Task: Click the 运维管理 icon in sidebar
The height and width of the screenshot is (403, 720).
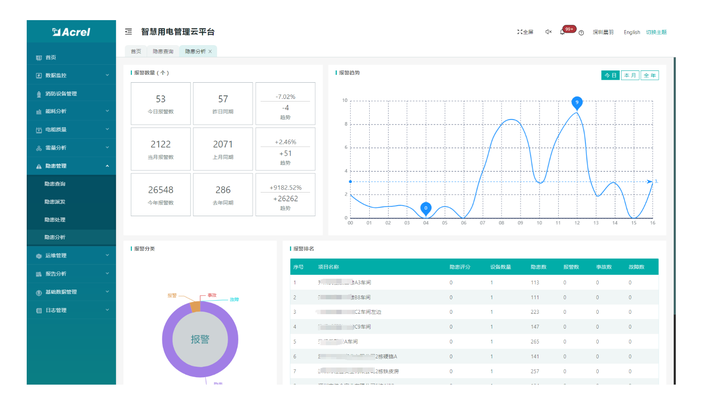Action: click(39, 256)
